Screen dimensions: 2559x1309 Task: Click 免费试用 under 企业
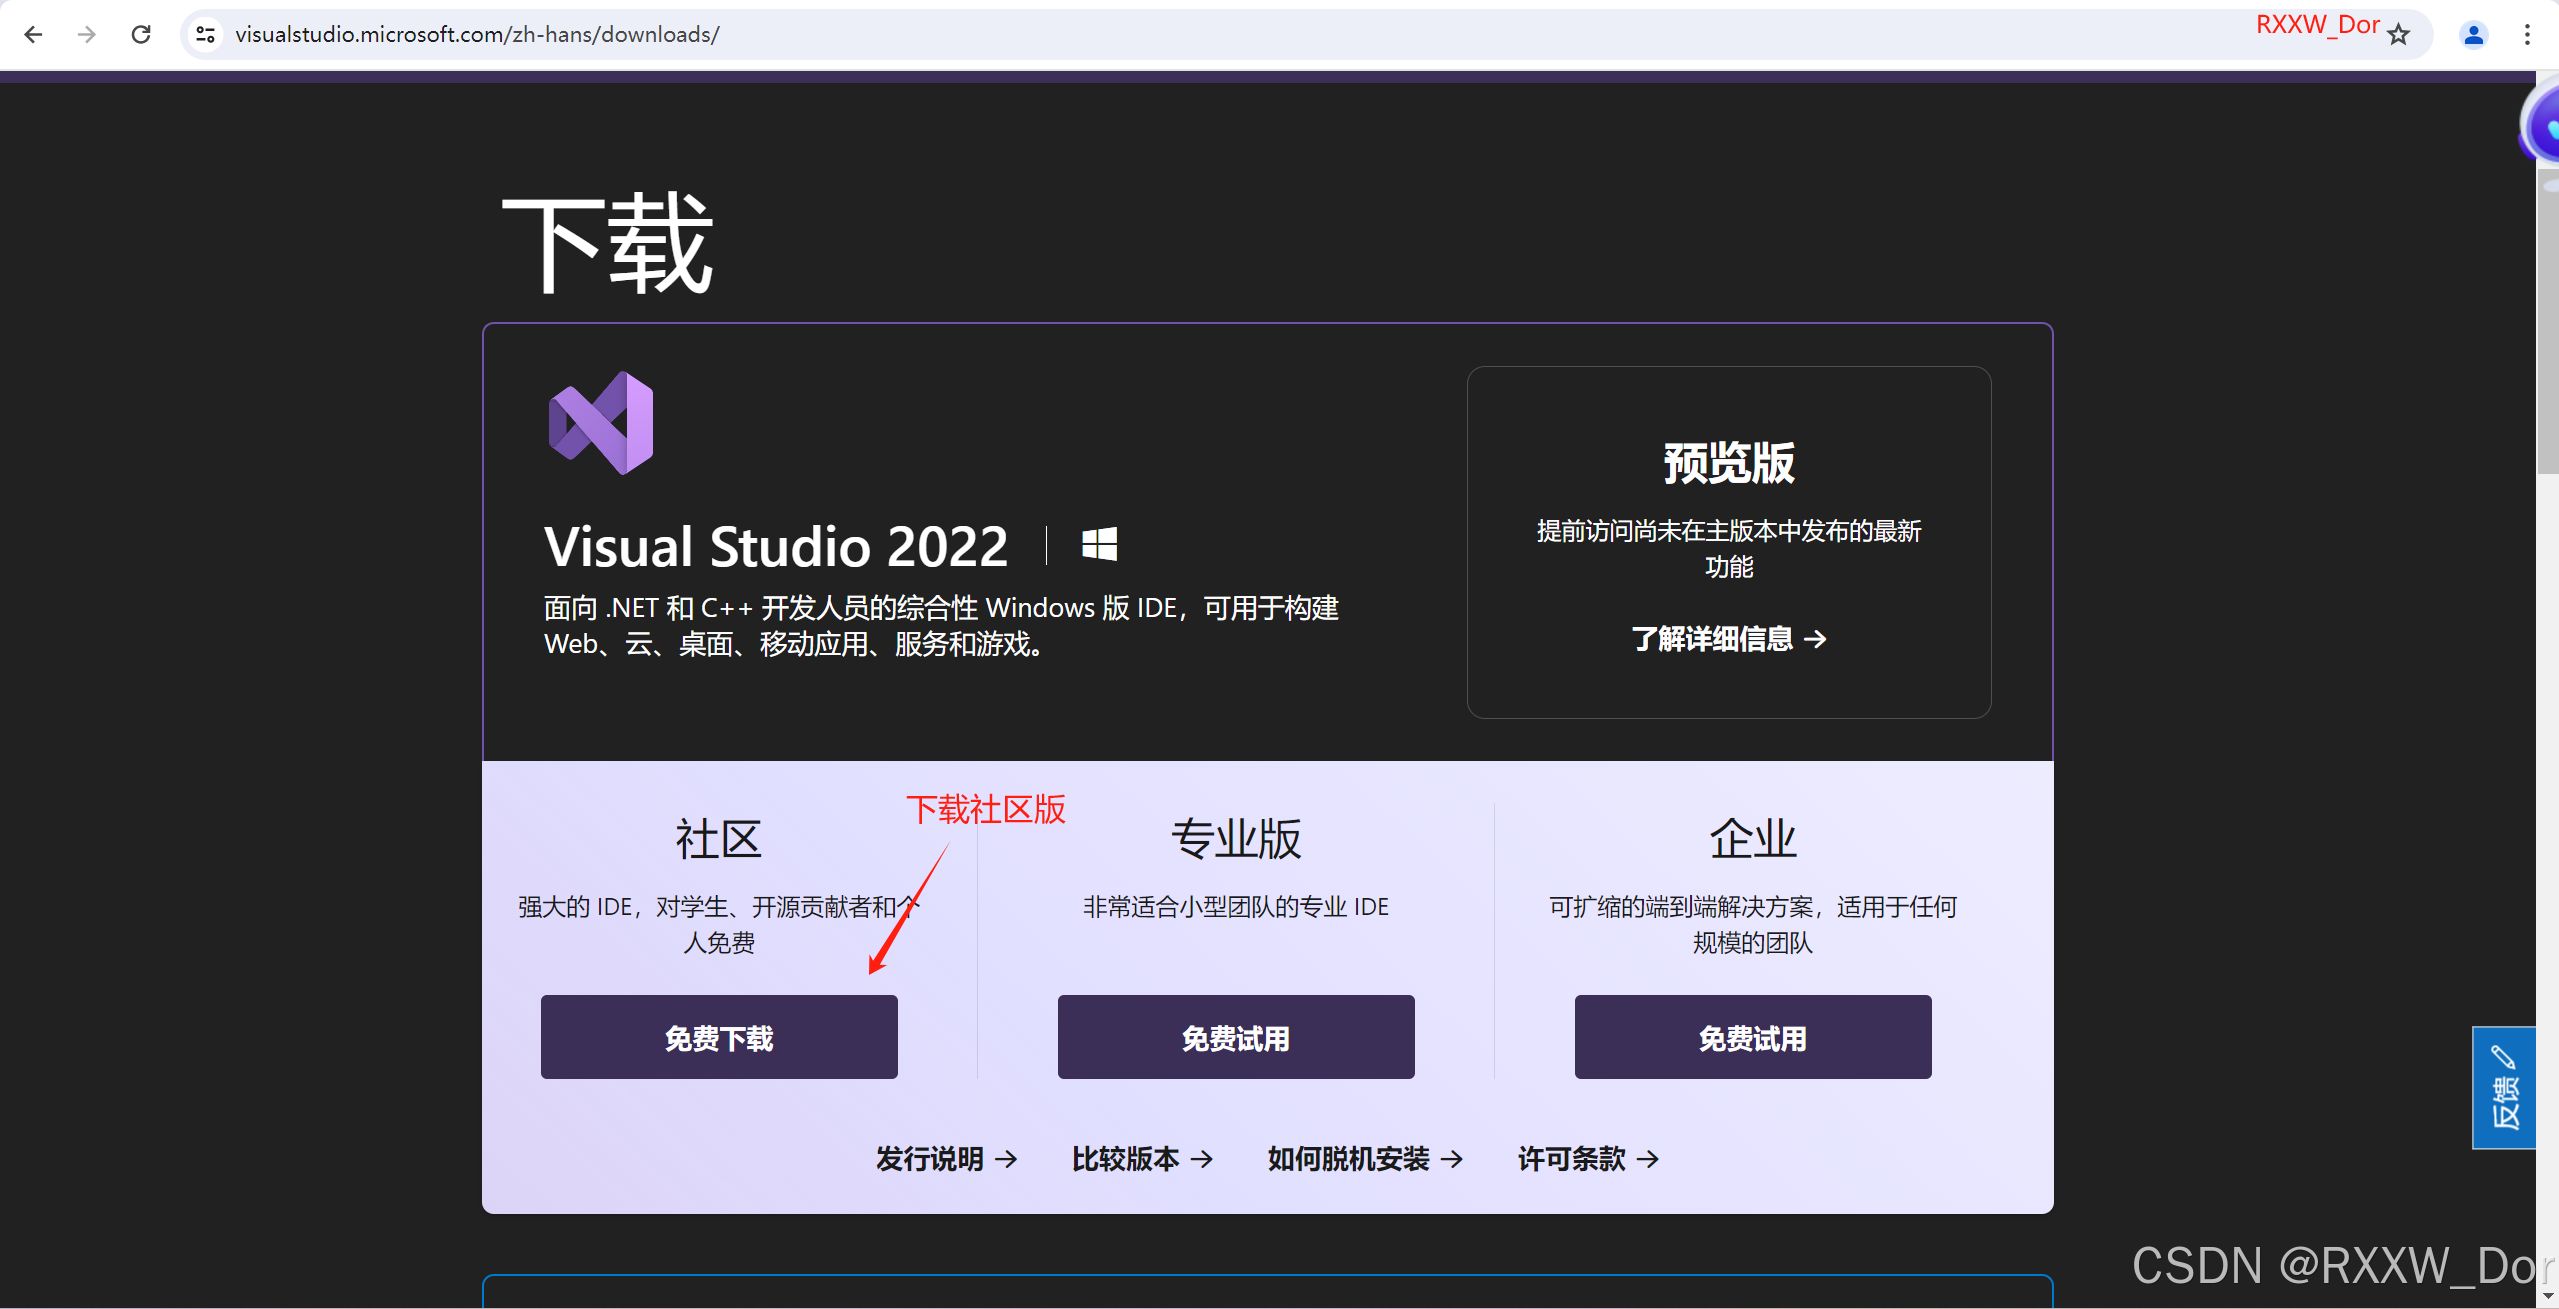click(1752, 1037)
